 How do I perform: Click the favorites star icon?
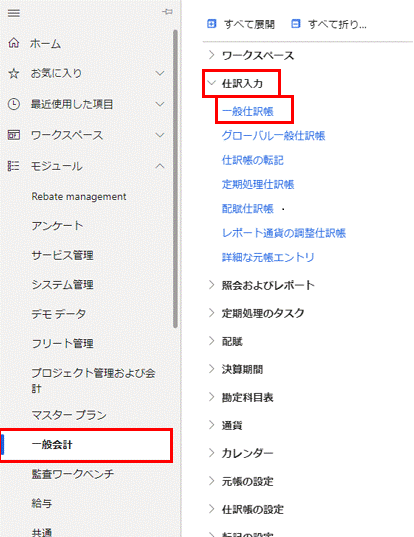coord(14,73)
